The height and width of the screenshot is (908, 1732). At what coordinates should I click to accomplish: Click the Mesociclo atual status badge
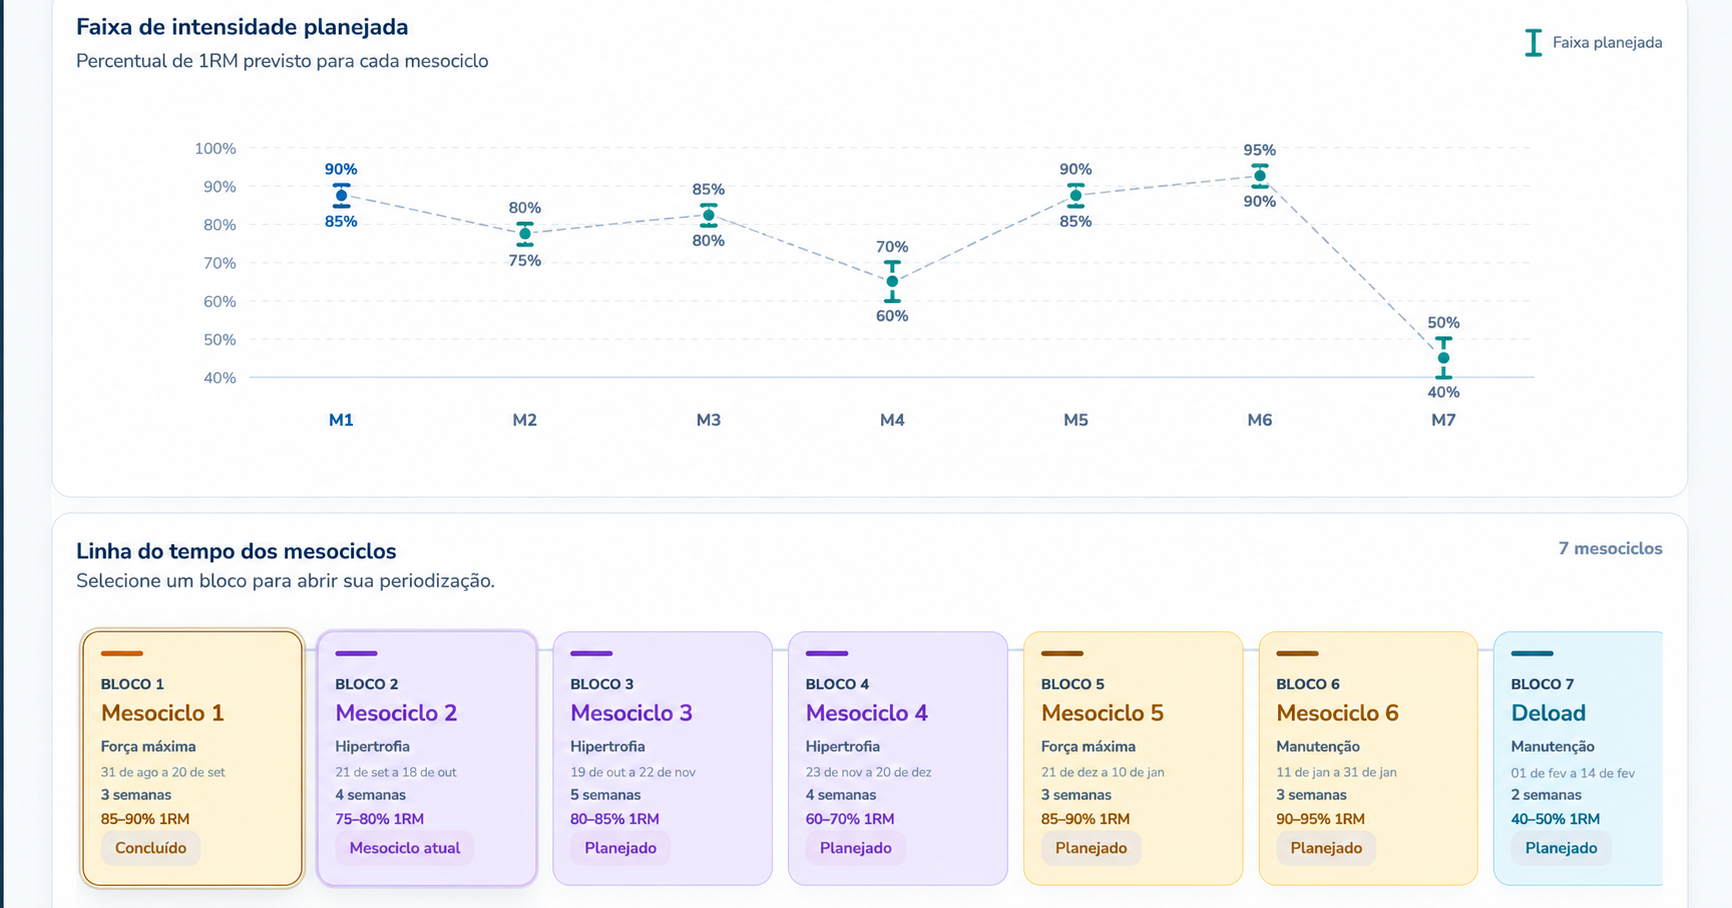pyautogui.click(x=405, y=848)
